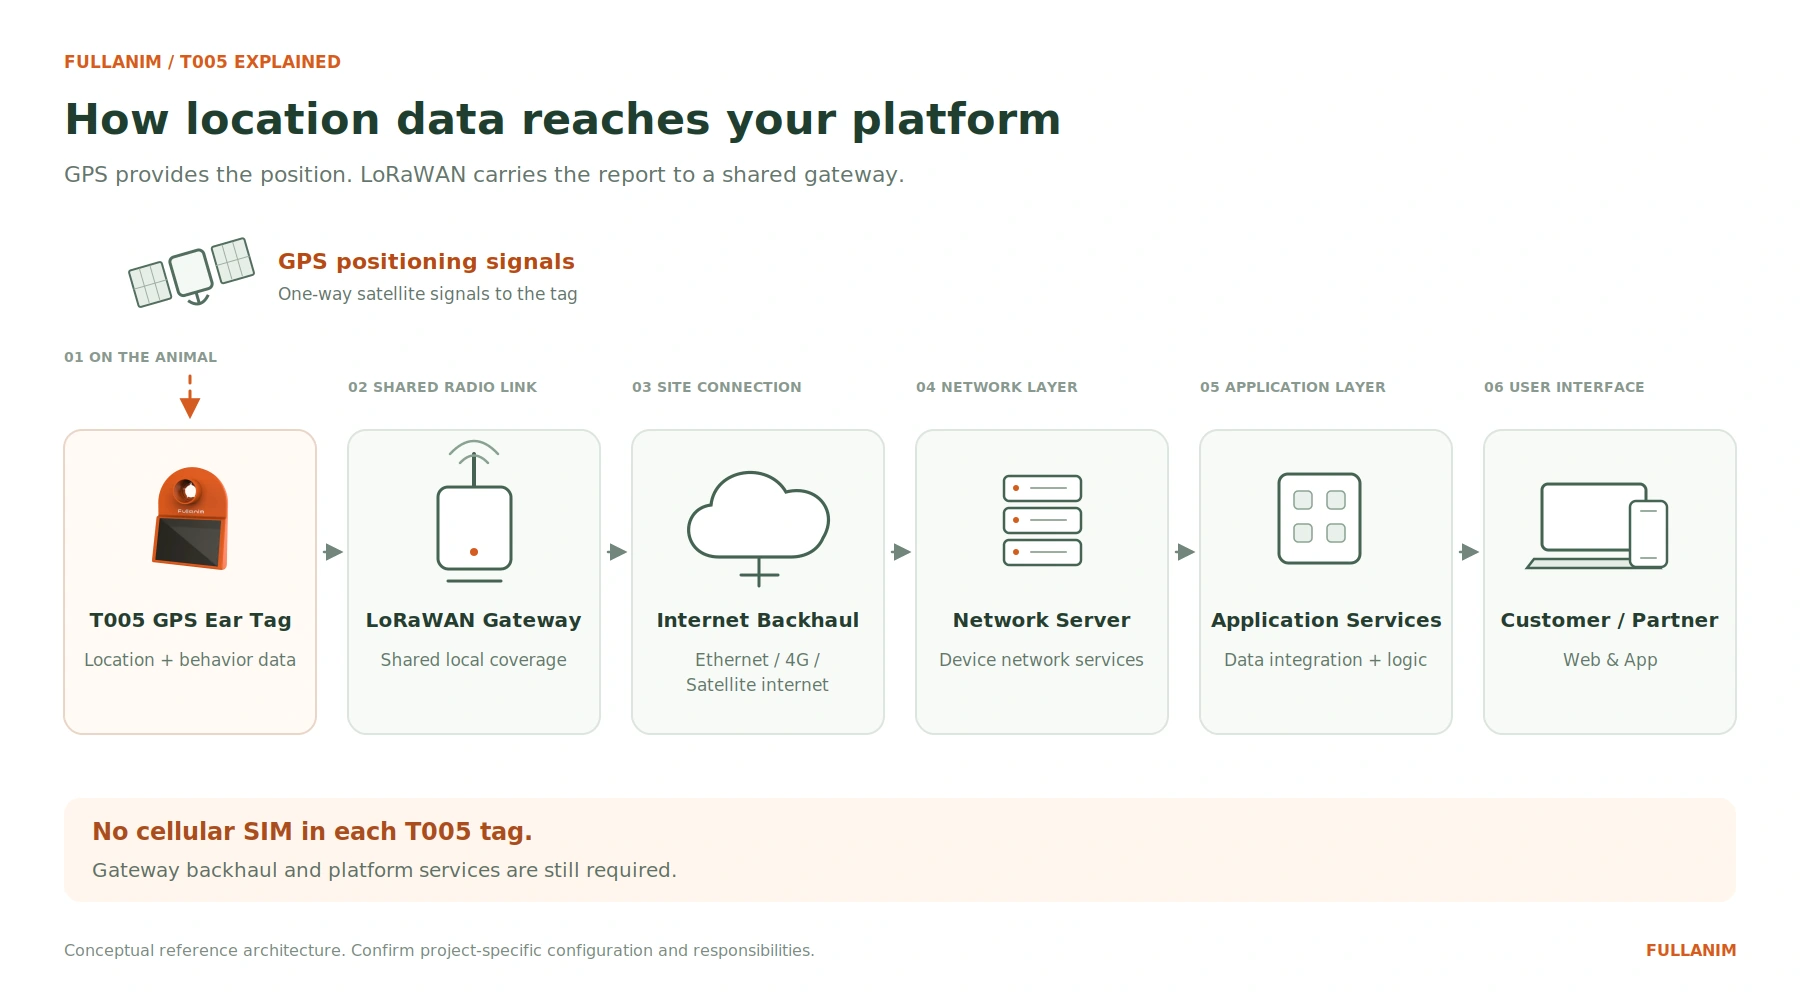Click the conceptual reference architecture footnote

point(439,951)
